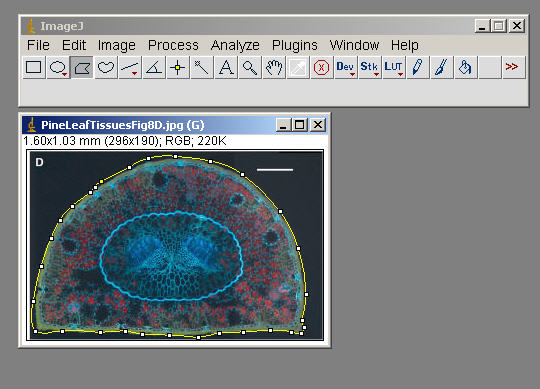
Task: Select the Polygon selection tool
Action: coord(82,67)
